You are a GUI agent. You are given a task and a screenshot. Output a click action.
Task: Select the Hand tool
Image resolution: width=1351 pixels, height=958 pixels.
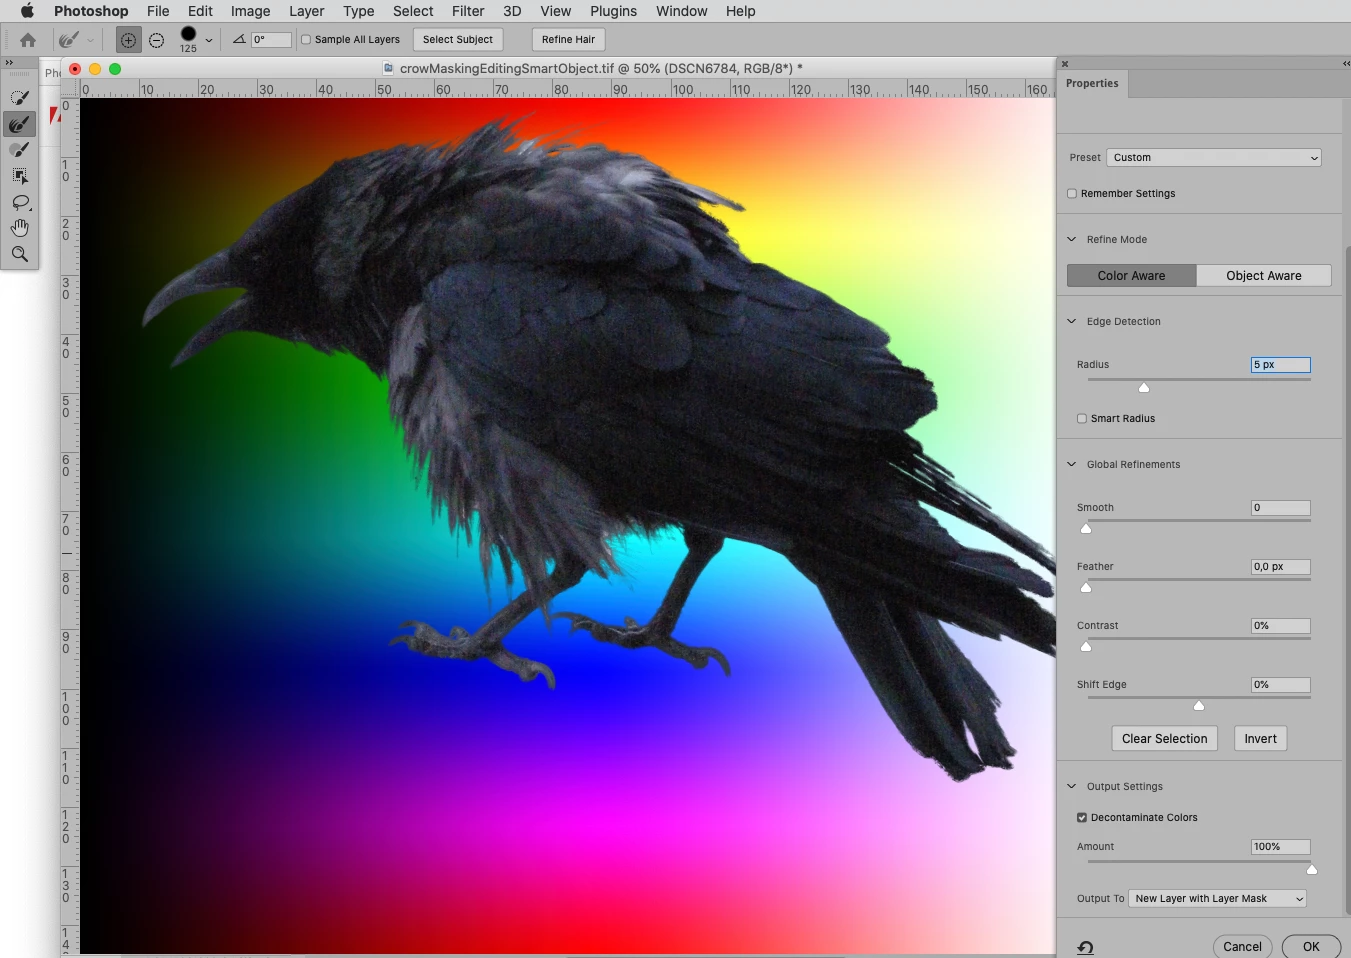click(x=19, y=228)
